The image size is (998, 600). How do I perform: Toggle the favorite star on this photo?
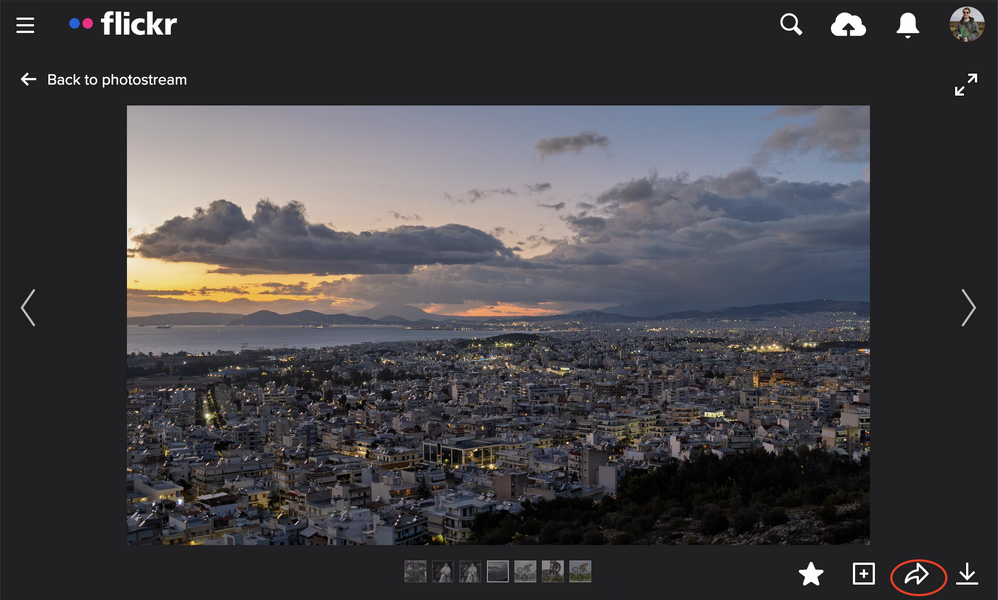(x=811, y=574)
